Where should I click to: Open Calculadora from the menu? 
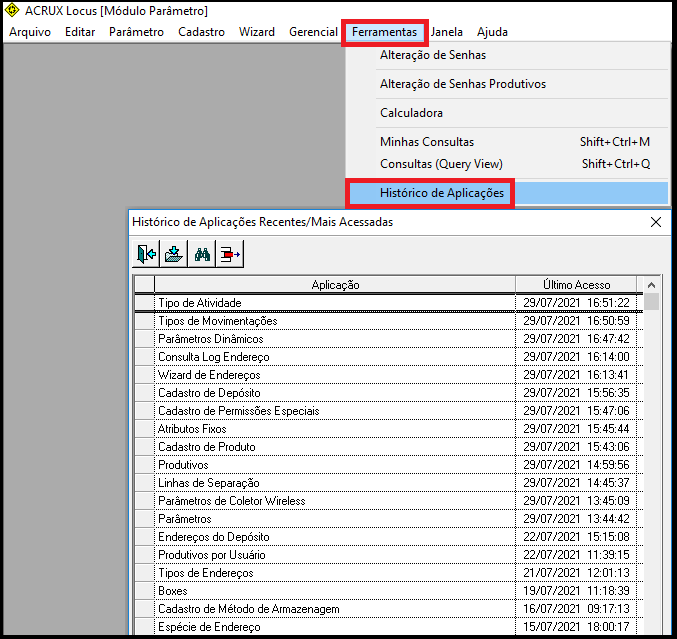pos(508,113)
